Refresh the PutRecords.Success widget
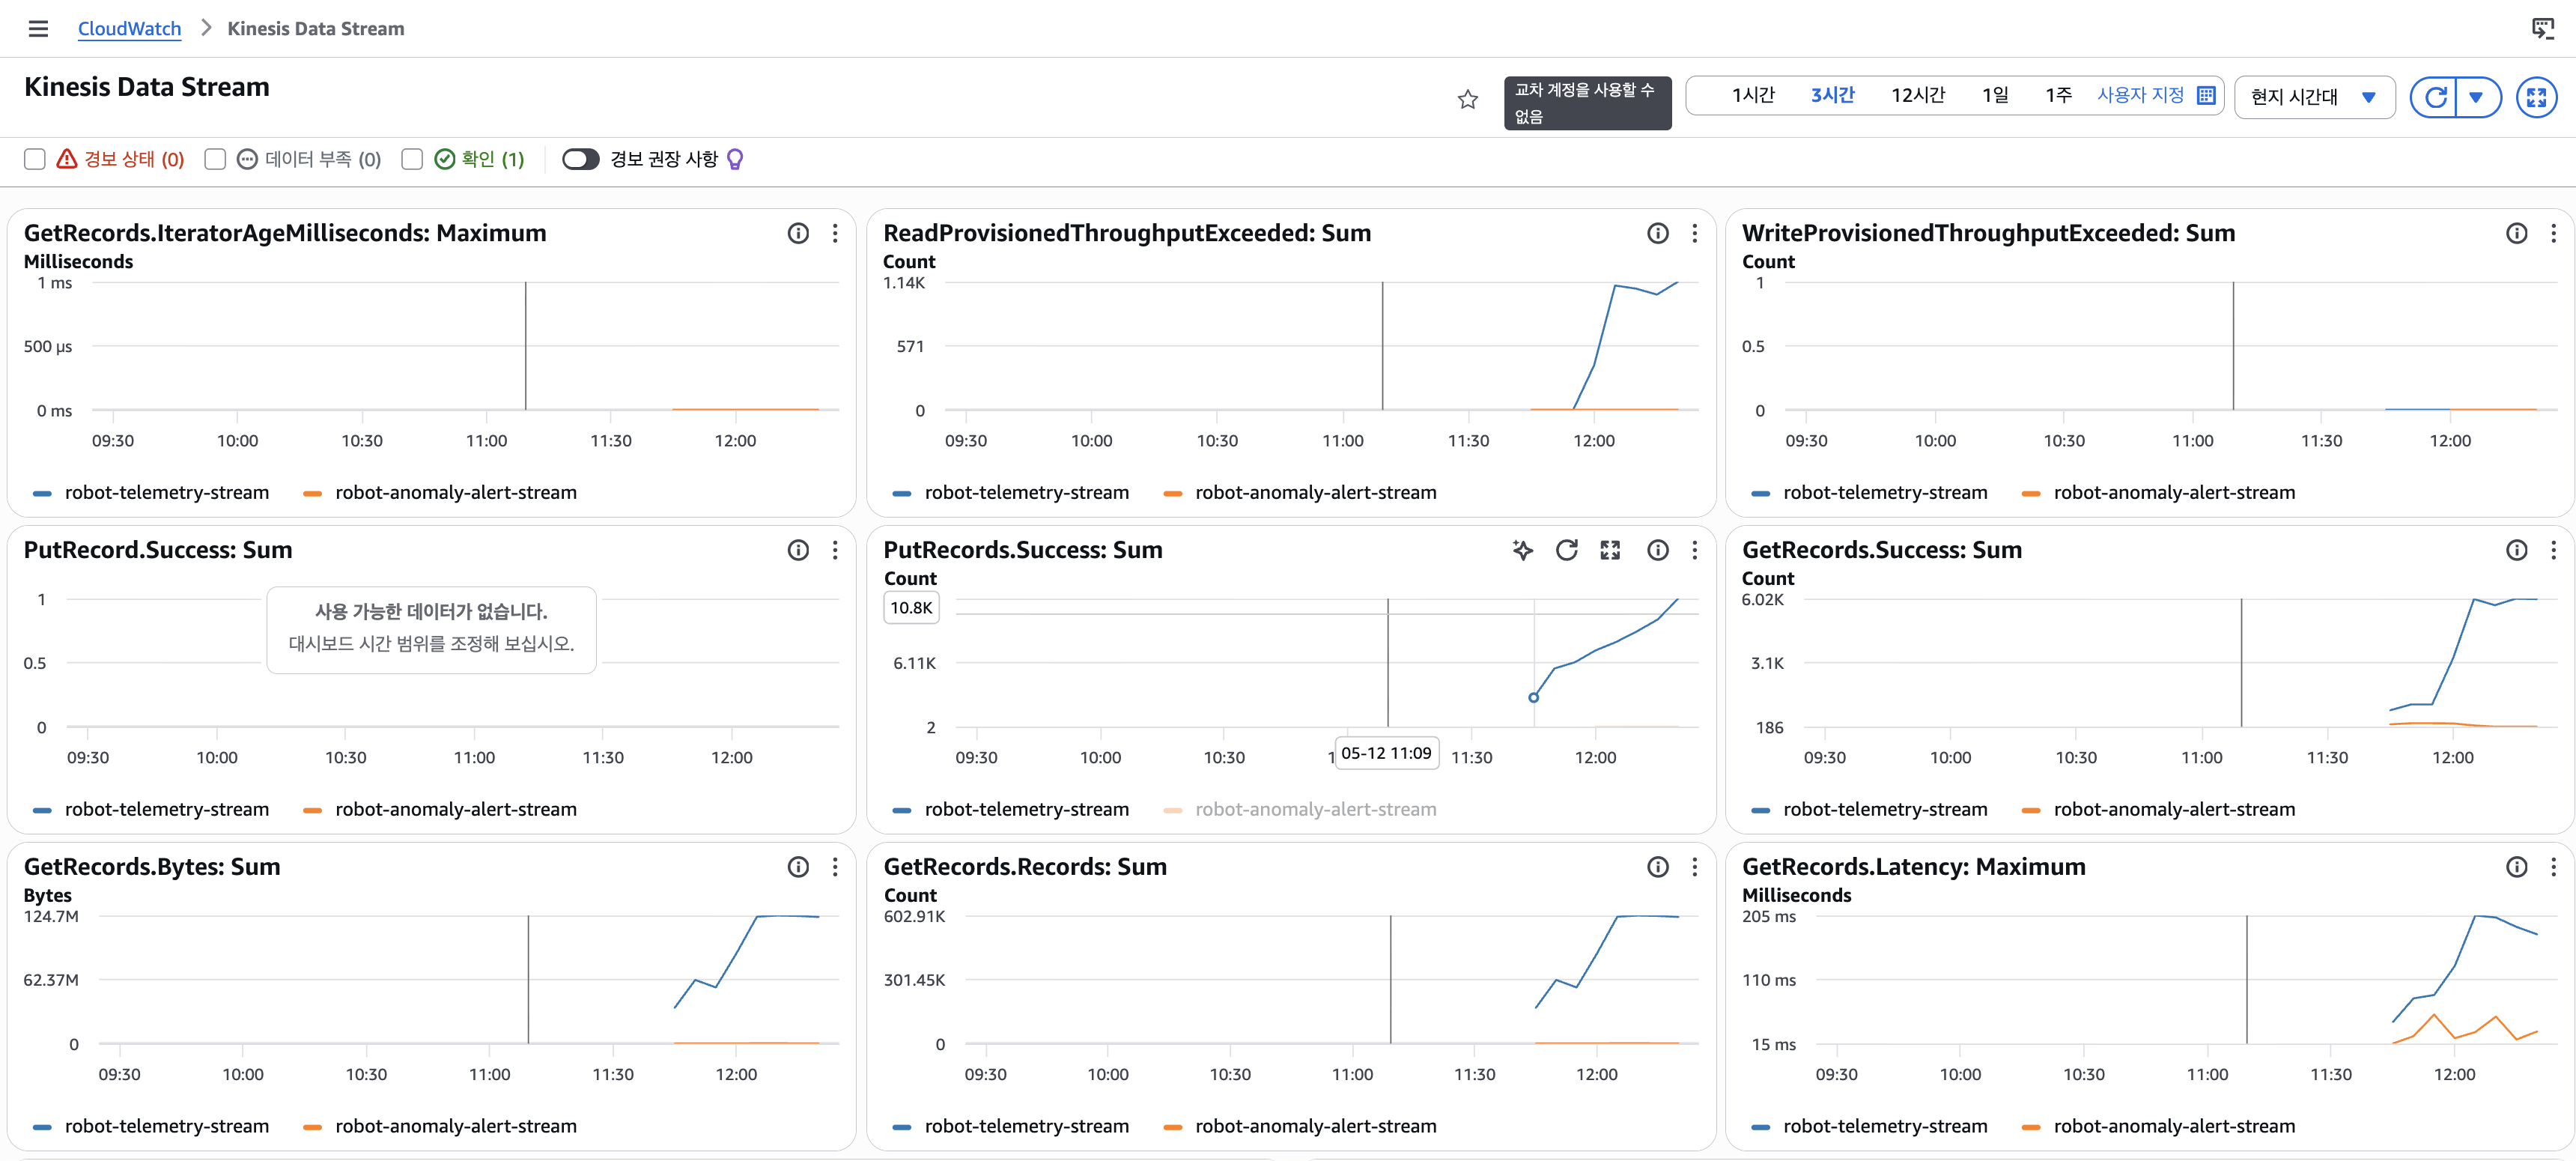Screen dimensions: 2576x1161 [x=1566, y=551]
